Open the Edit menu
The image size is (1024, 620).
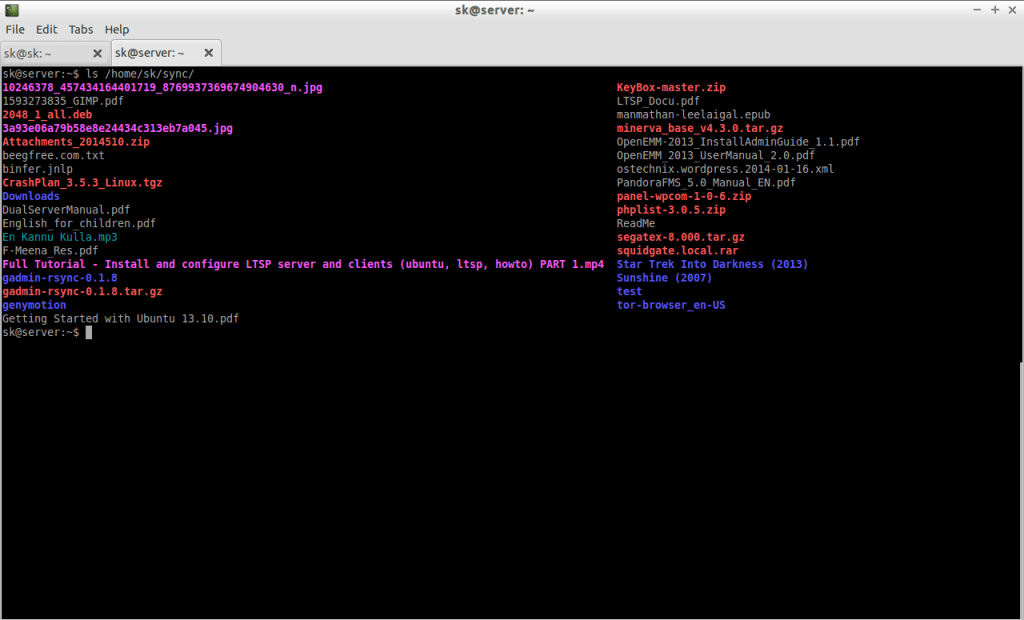(46, 29)
